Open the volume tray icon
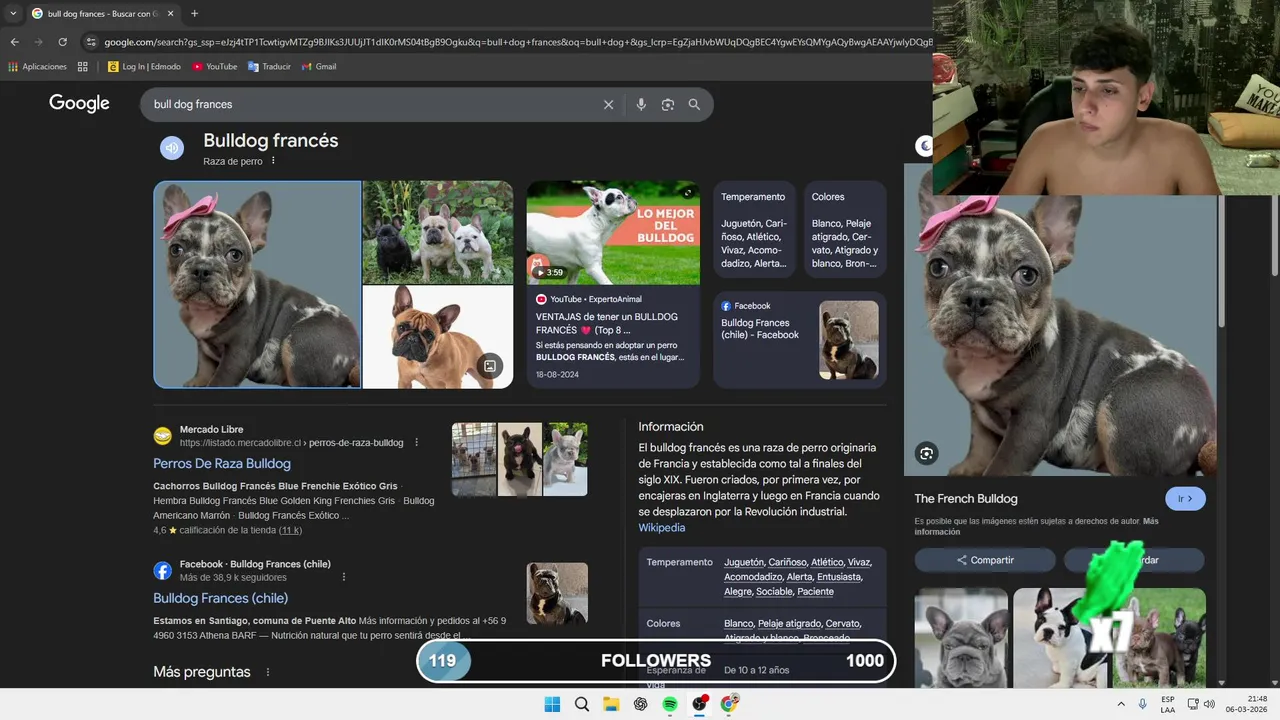Screen dimensions: 1280x720 tap(1210, 704)
